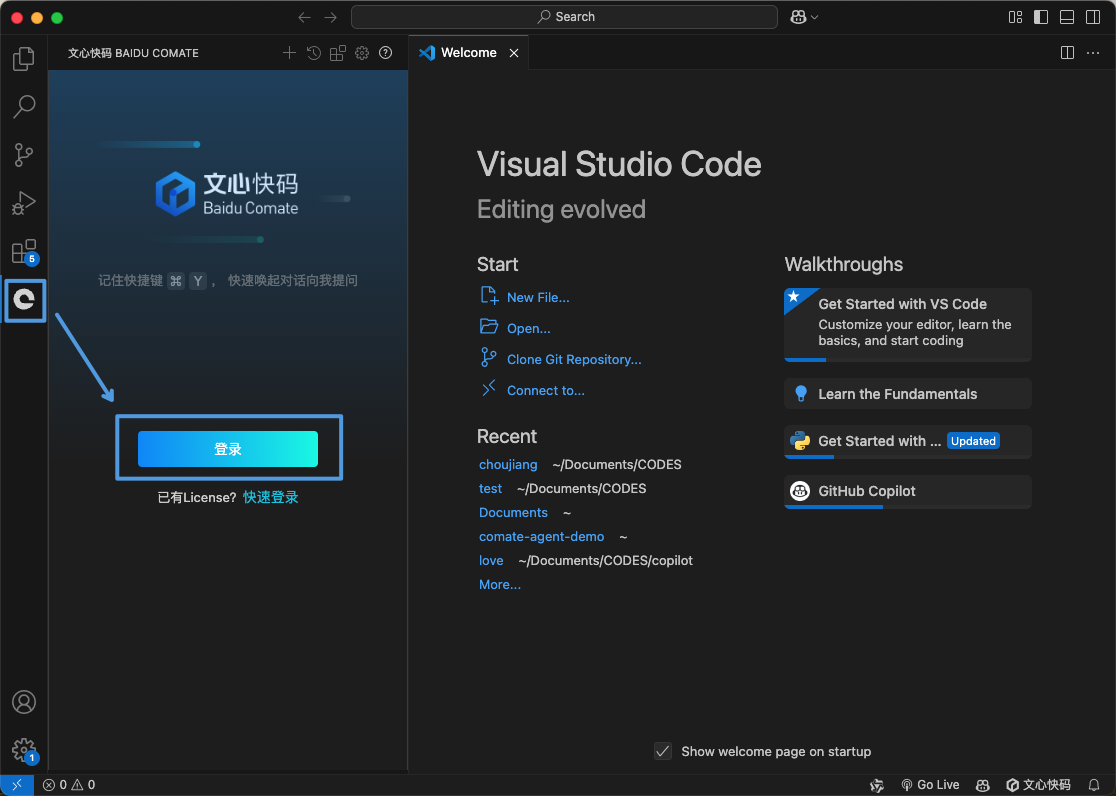Click Open... under Start

[x=528, y=328]
